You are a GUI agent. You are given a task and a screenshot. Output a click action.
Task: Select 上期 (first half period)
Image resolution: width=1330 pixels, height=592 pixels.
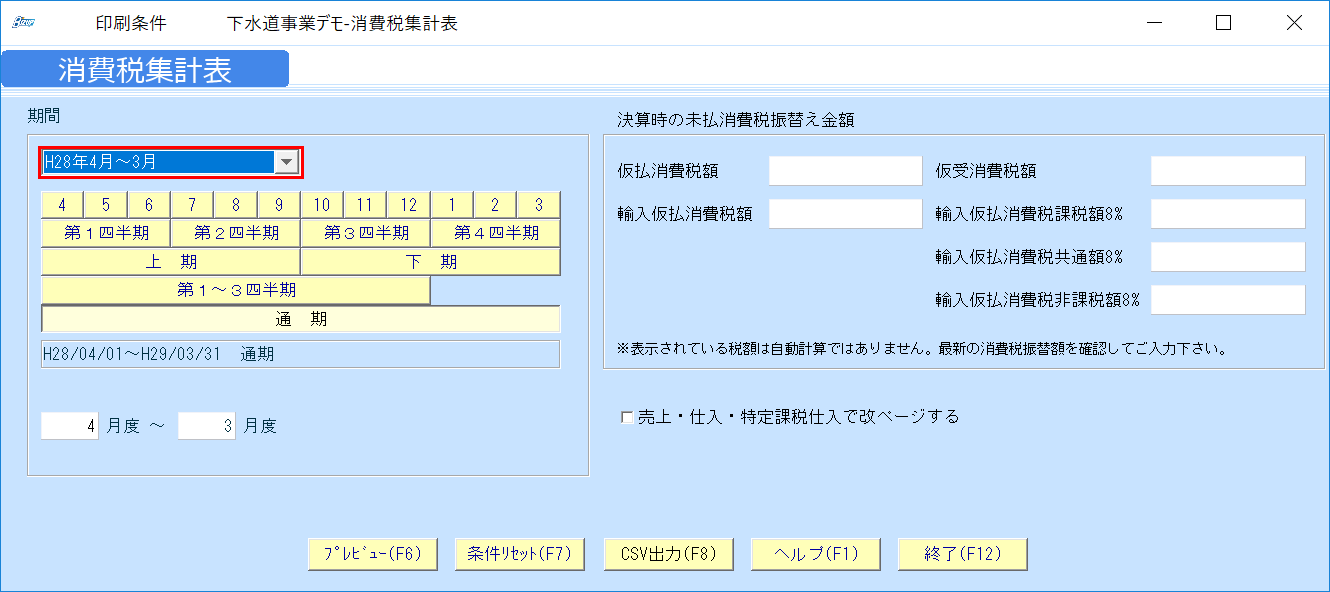(x=170, y=260)
